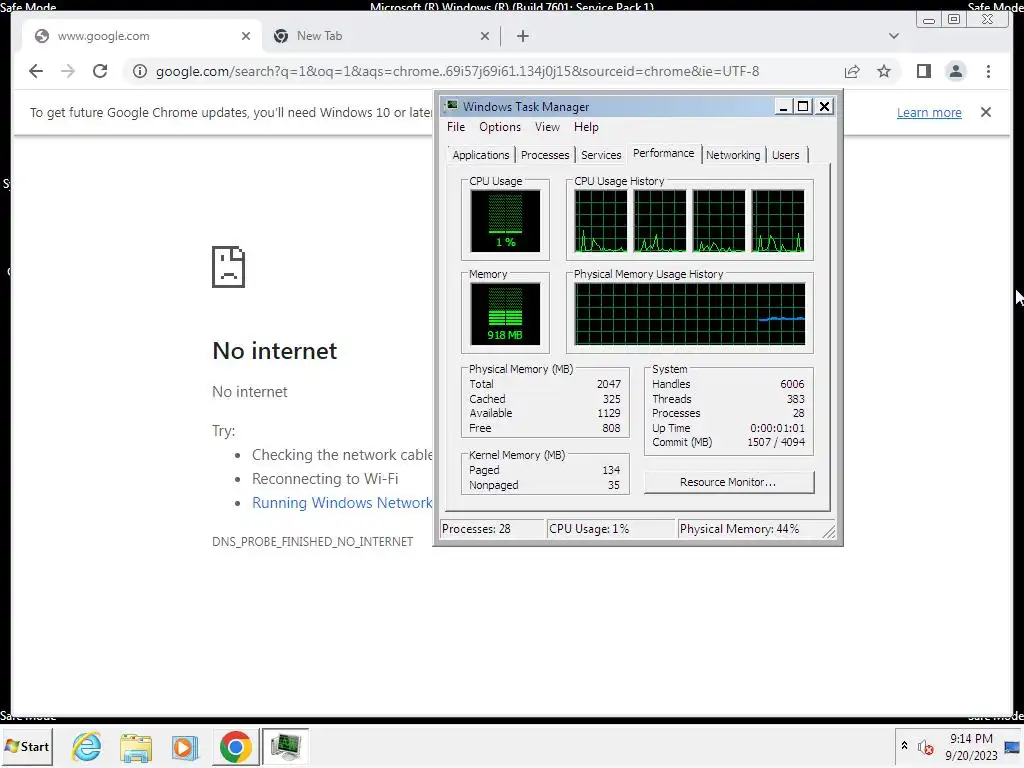Open Resource Monitor
Image resolution: width=1024 pixels, height=768 pixels.
click(728, 482)
